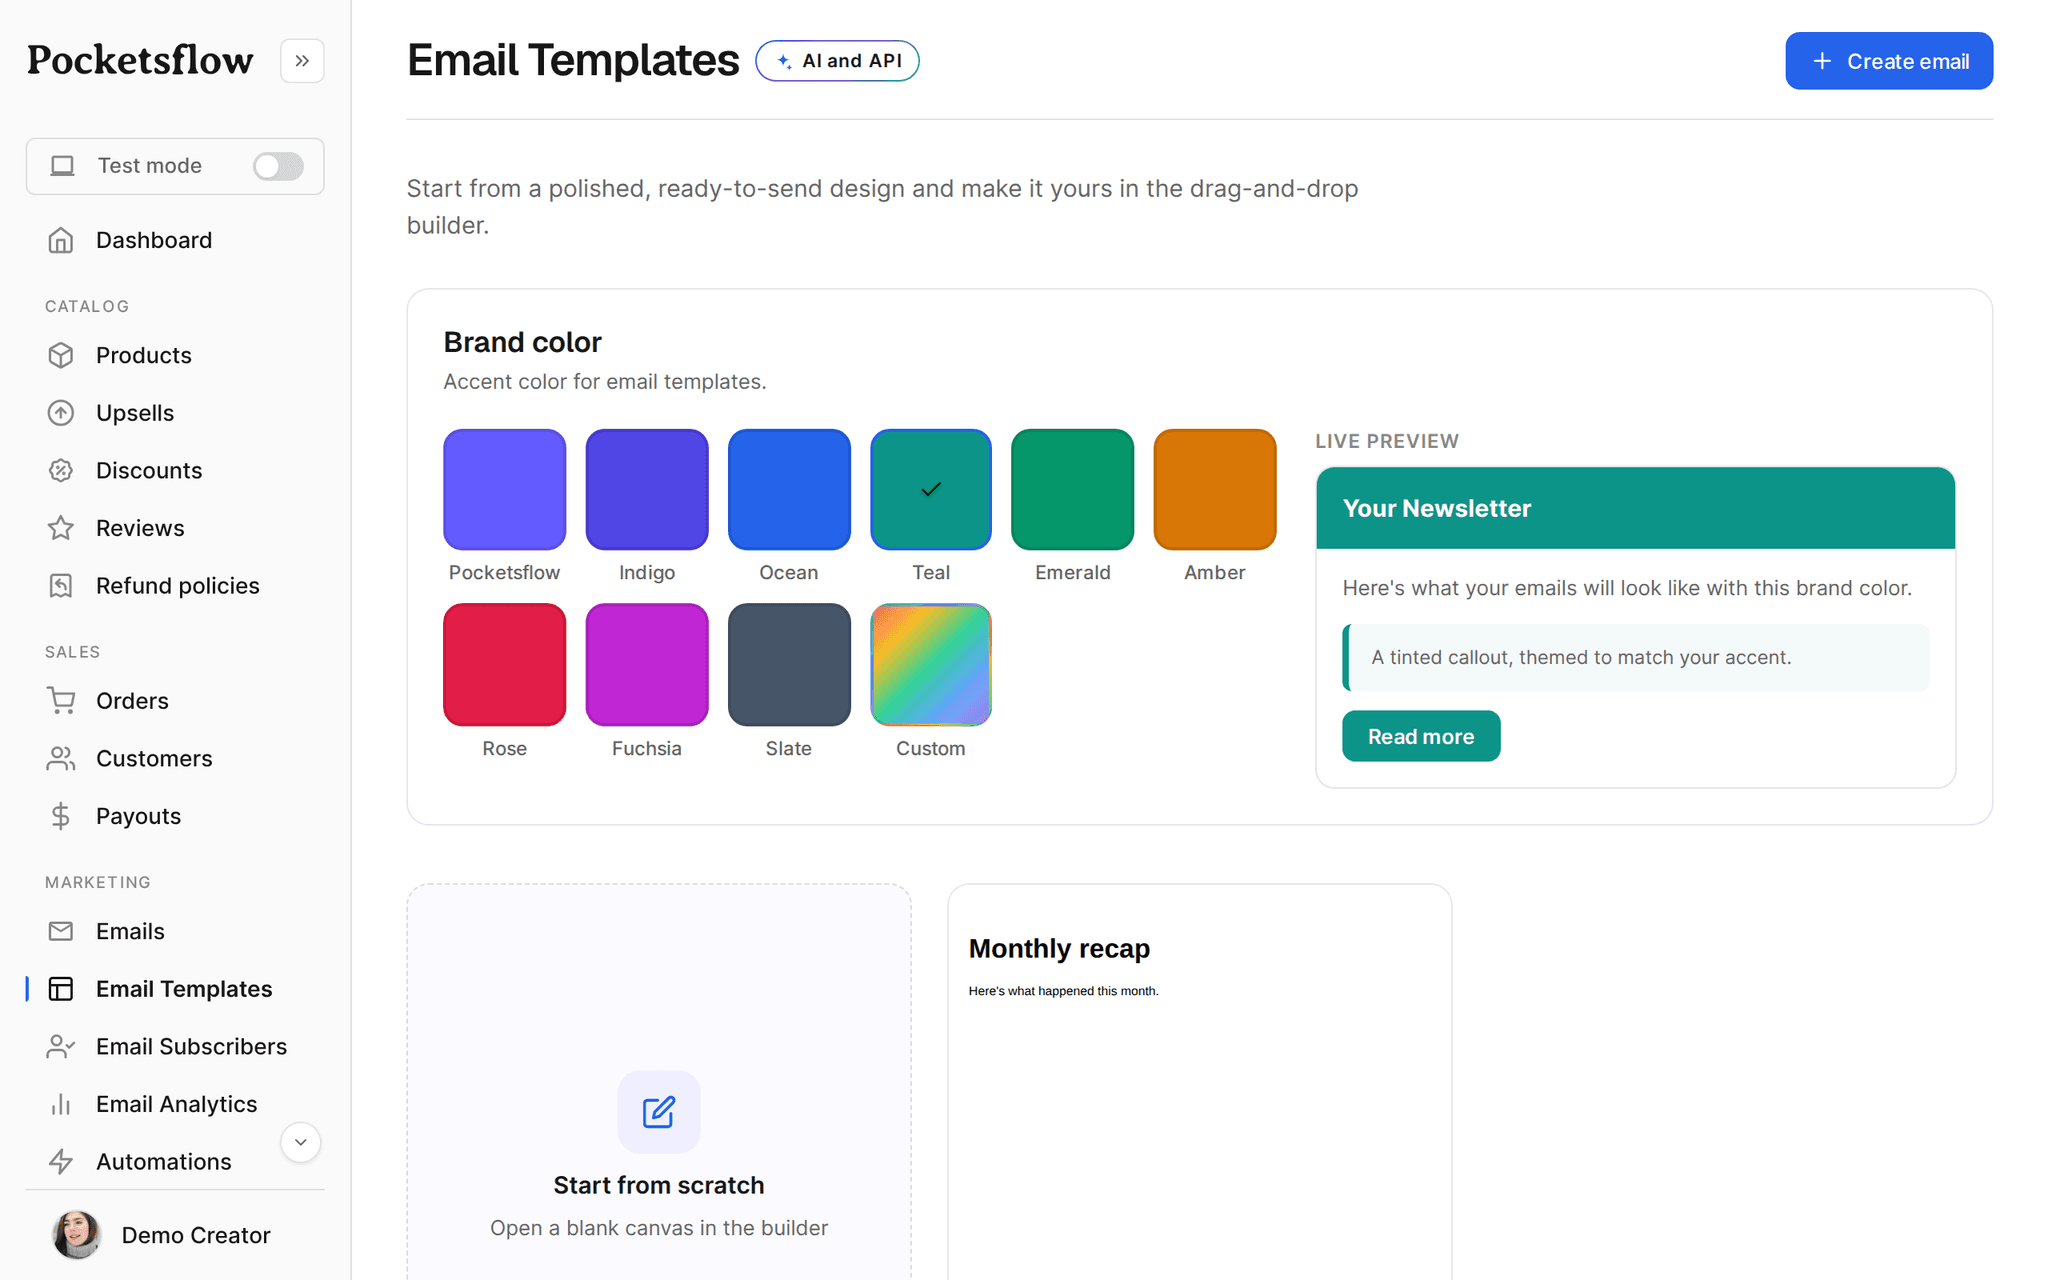Click the Start from scratch card
The height and width of the screenshot is (1280, 2048).
659,1082
